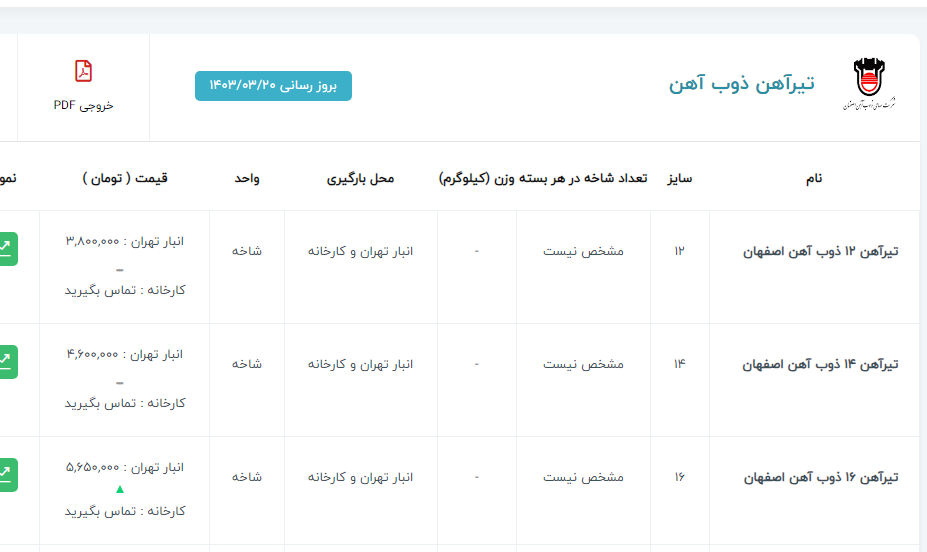This screenshot has width=927, height=552.
Task: Click the تیرآهن ذوب آهن page title
Action: pos(741,84)
